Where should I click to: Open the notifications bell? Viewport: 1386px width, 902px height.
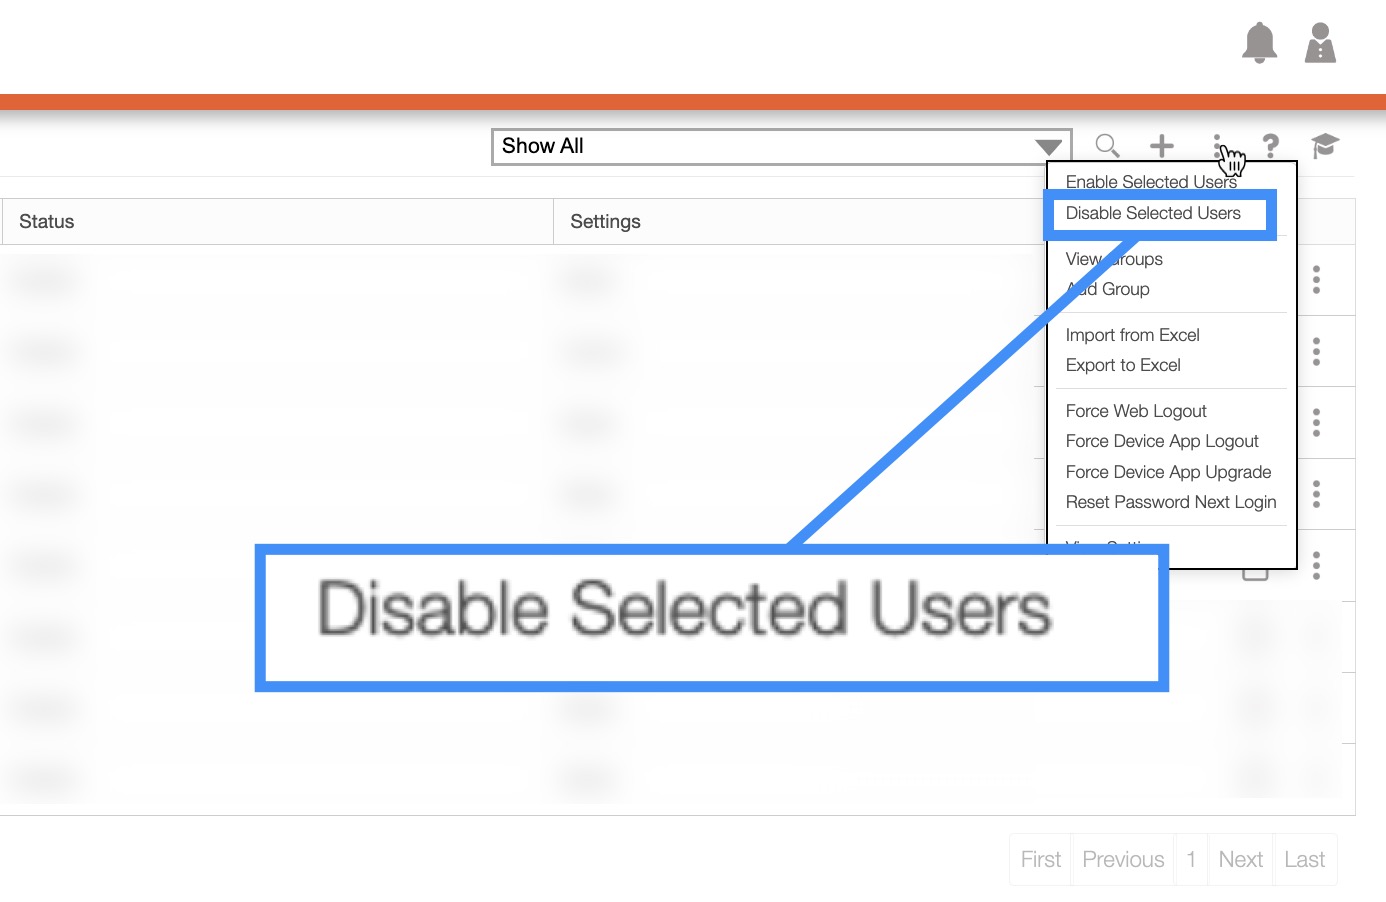pyautogui.click(x=1259, y=43)
